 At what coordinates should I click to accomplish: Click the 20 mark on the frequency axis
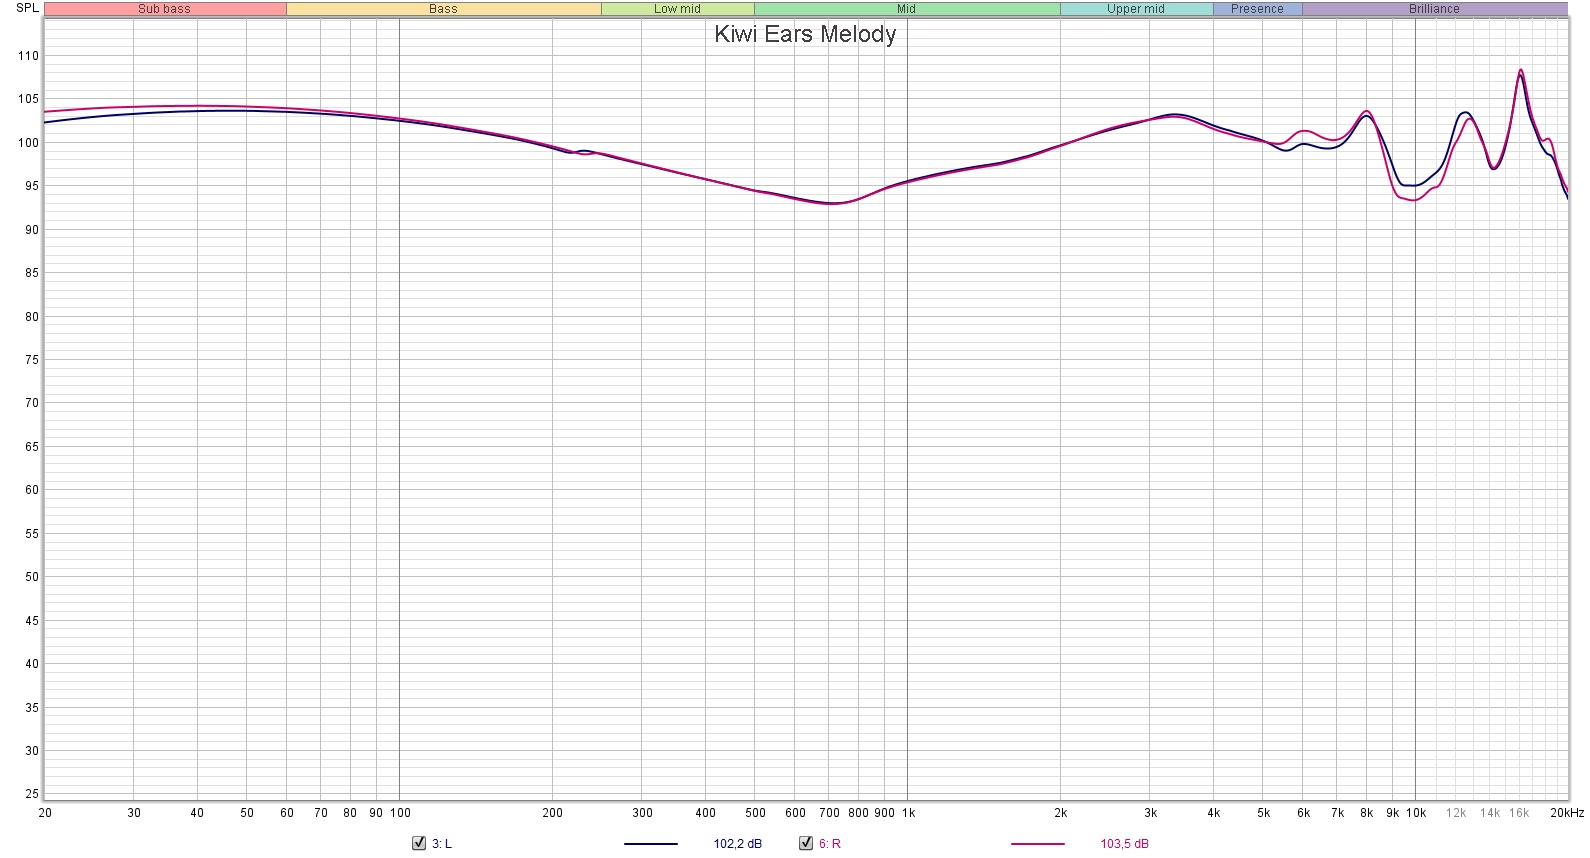[x=45, y=813]
